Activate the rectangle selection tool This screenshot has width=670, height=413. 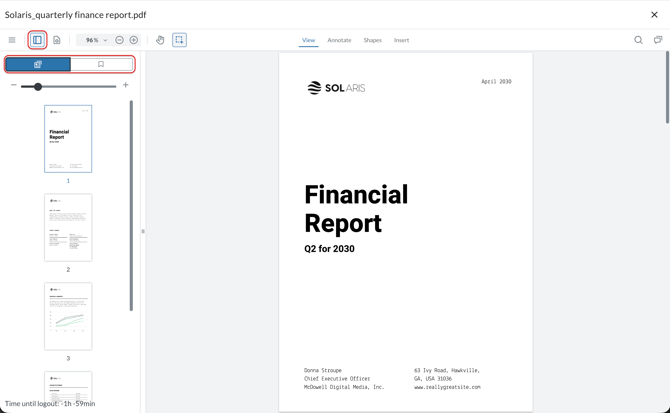tap(180, 40)
